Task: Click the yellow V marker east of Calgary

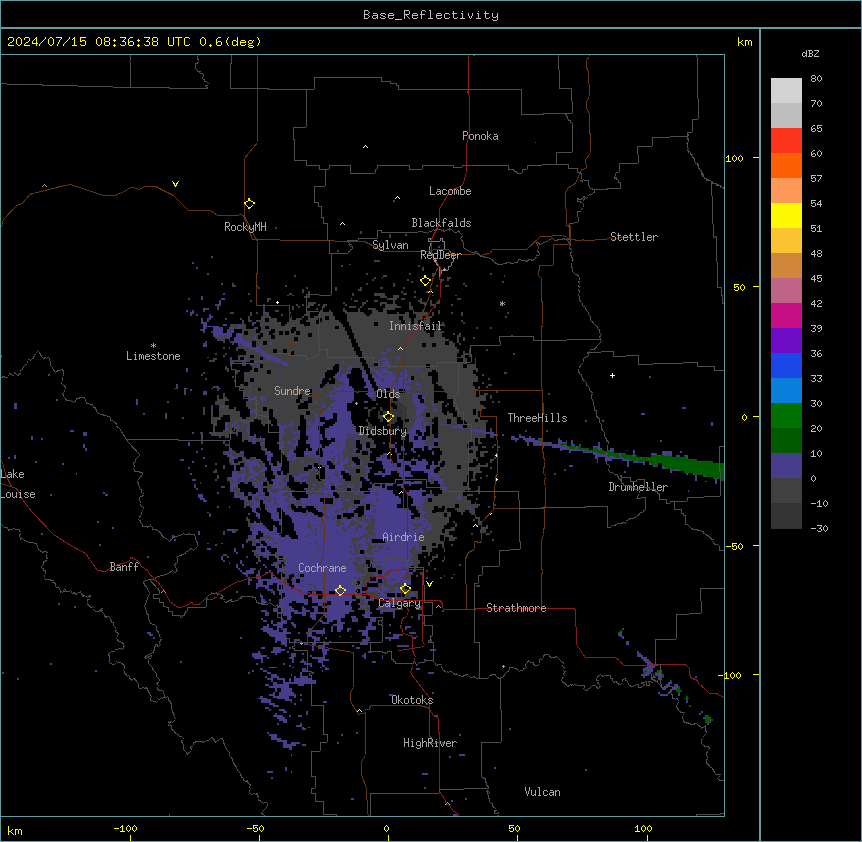Action: coord(429,584)
